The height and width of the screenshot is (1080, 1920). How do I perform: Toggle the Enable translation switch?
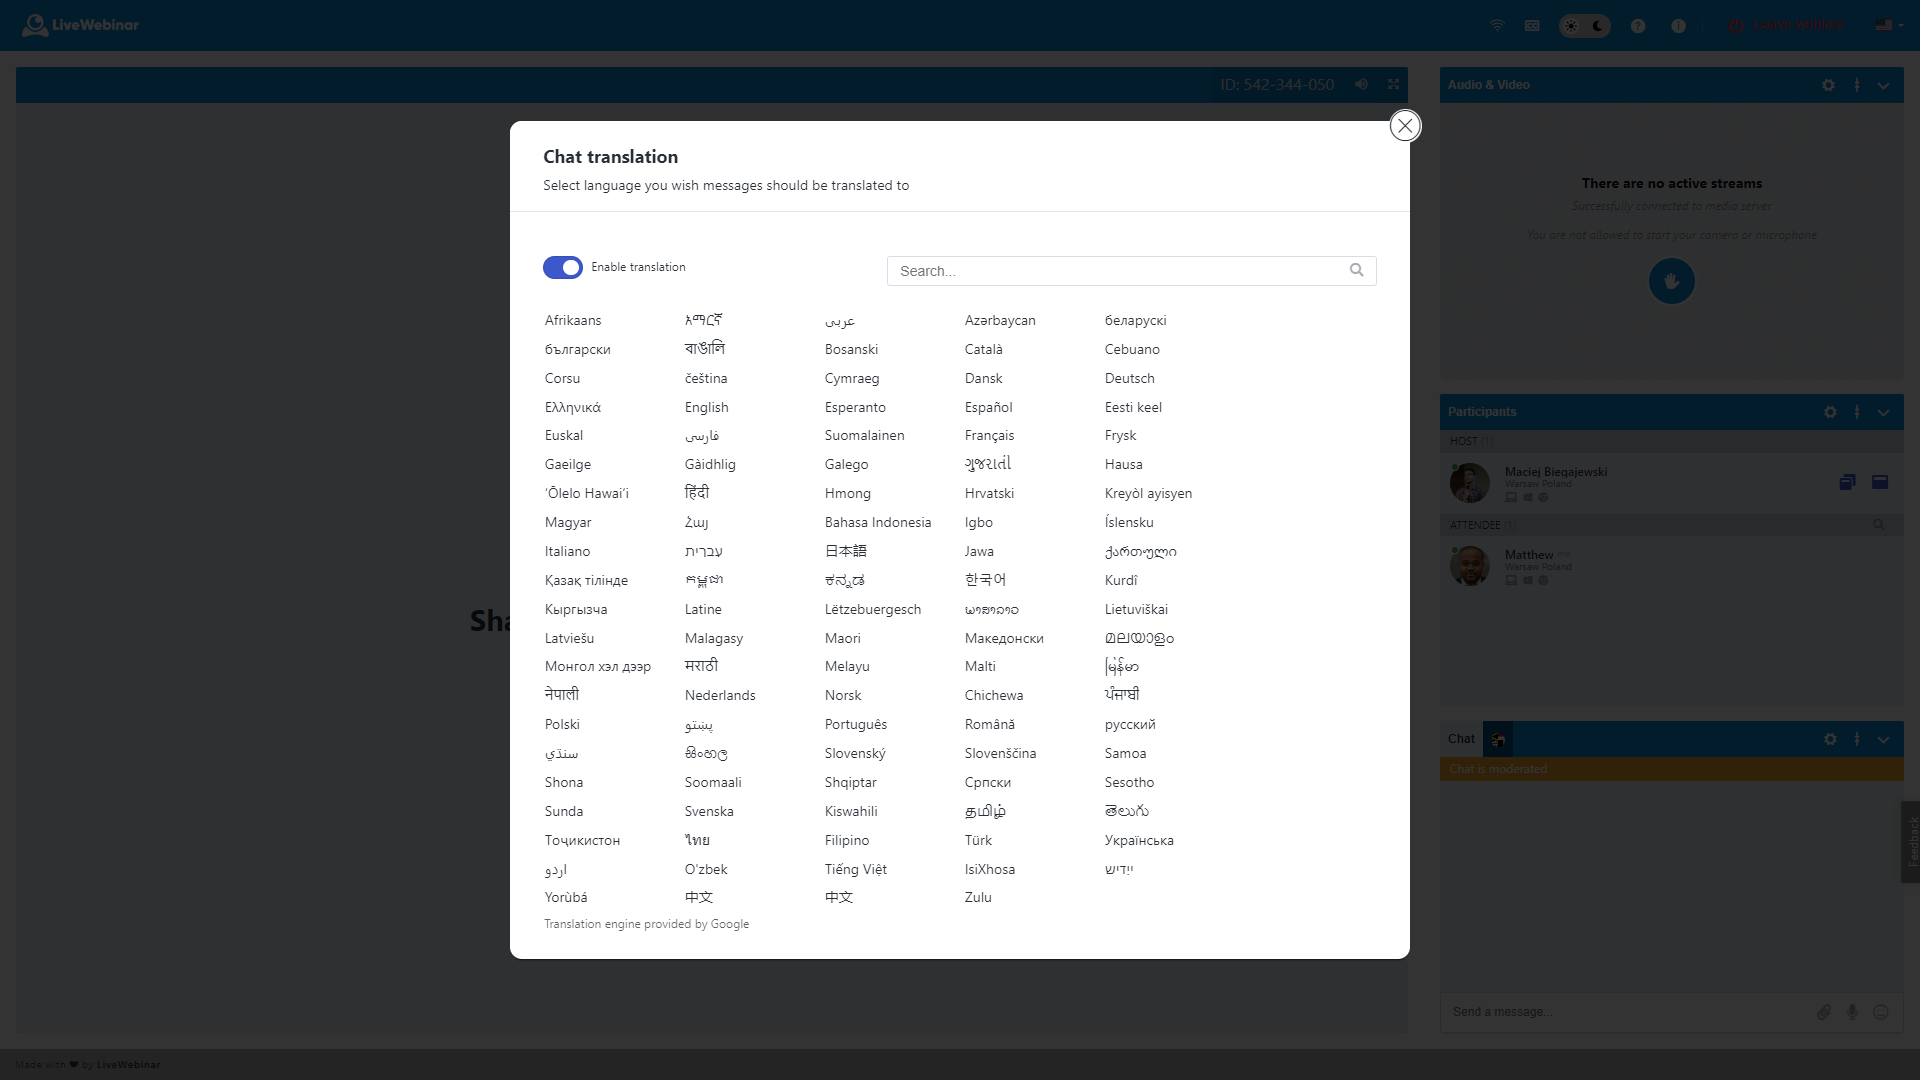point(563,267)
